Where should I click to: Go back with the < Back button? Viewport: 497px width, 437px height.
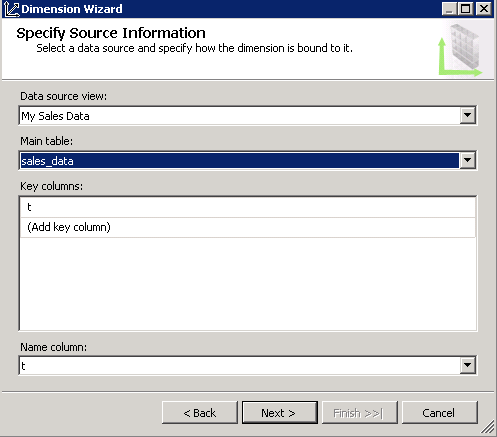(x=200, y=413)
